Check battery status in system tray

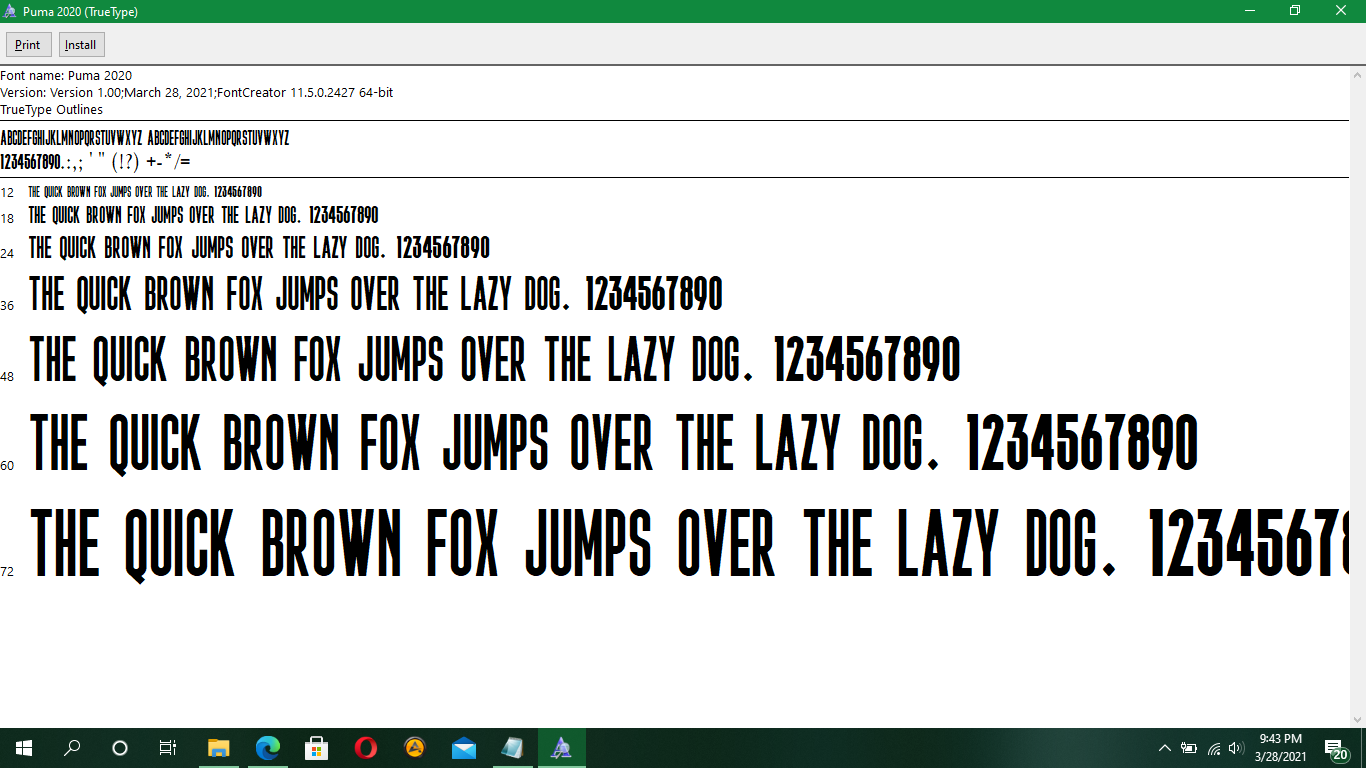pos(1189,748)
